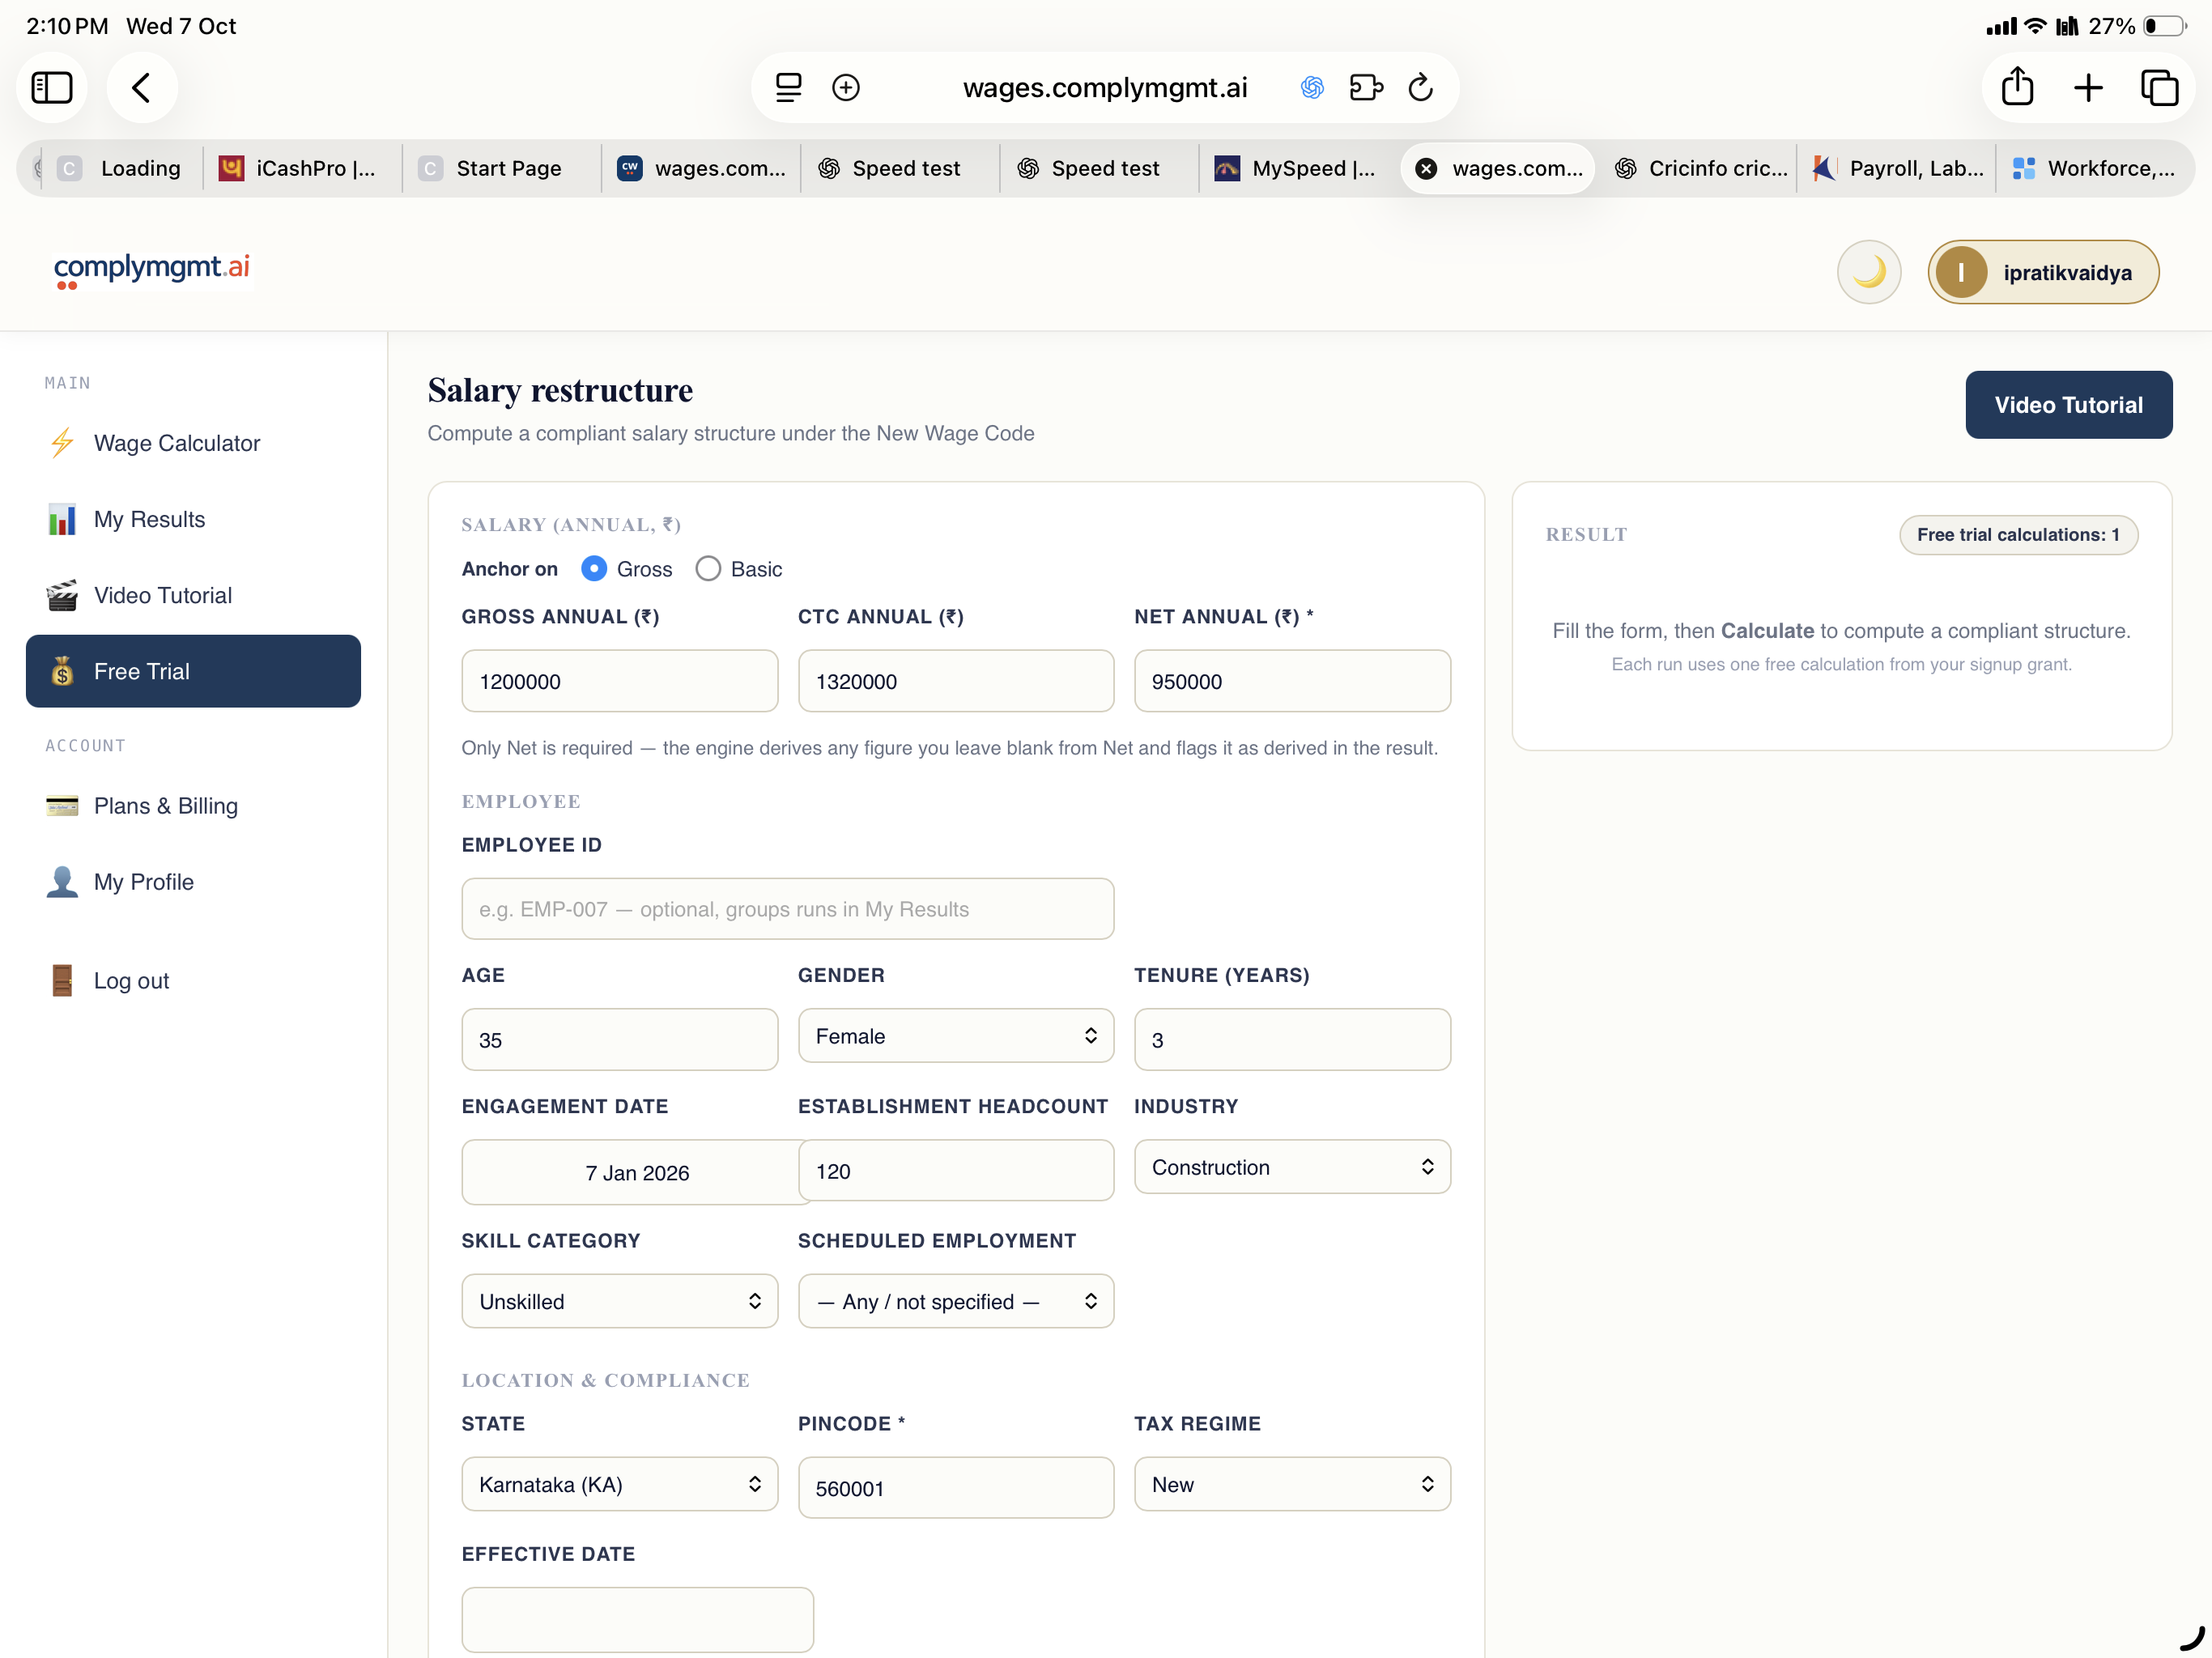Click the Age input field

(x=619, y=1039)
